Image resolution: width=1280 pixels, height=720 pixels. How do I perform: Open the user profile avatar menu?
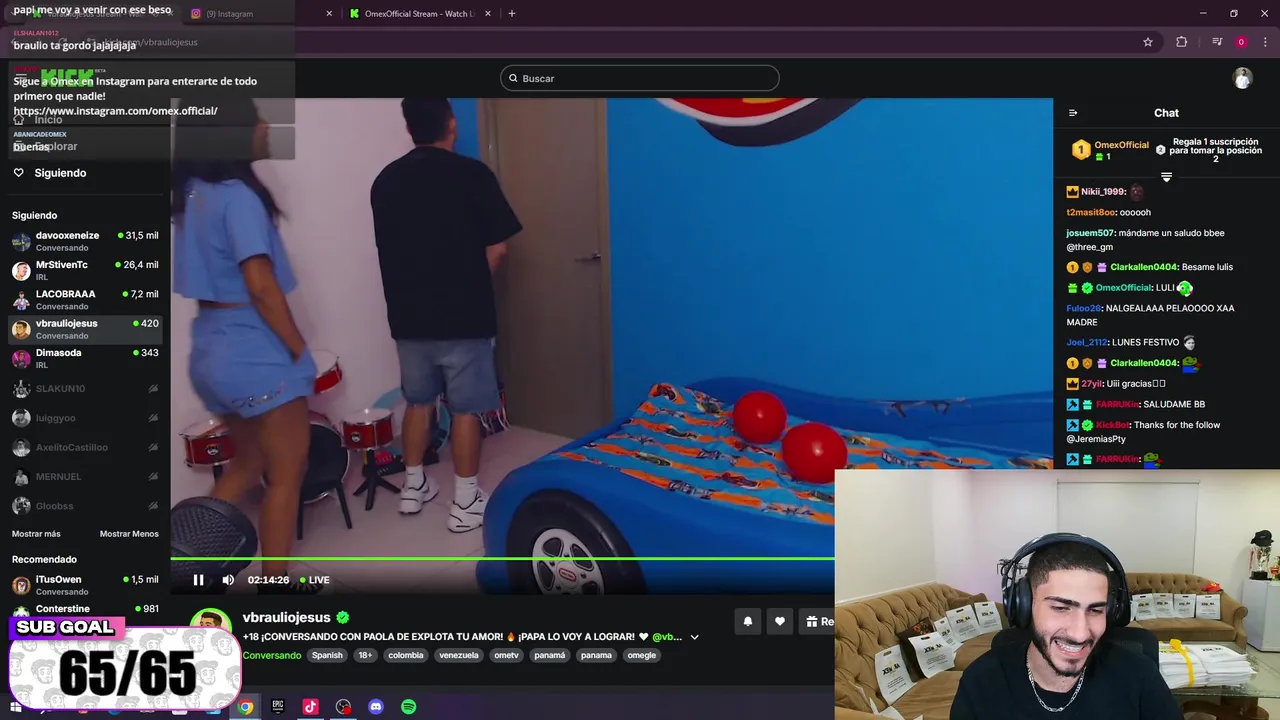click(1242, 78)
